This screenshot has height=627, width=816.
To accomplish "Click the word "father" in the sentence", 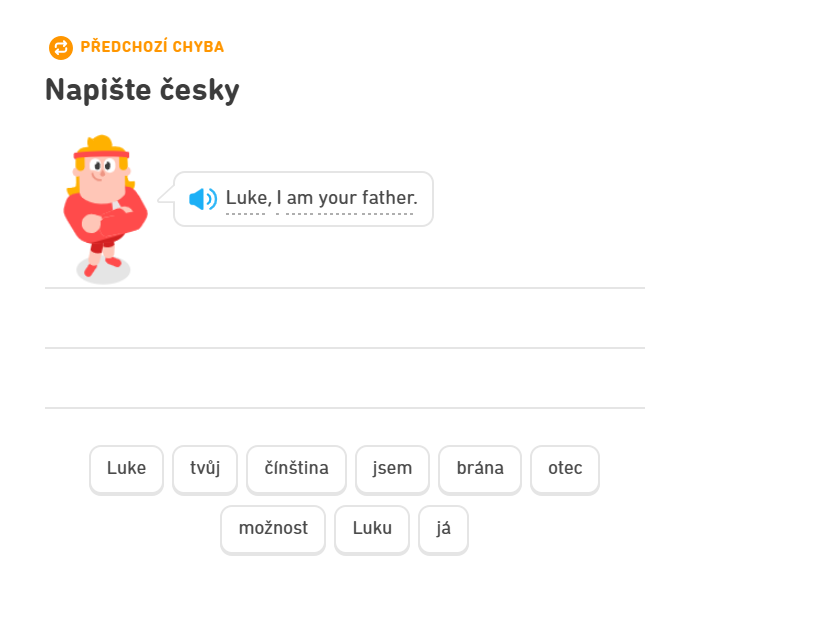I will (x=387, y=198).
